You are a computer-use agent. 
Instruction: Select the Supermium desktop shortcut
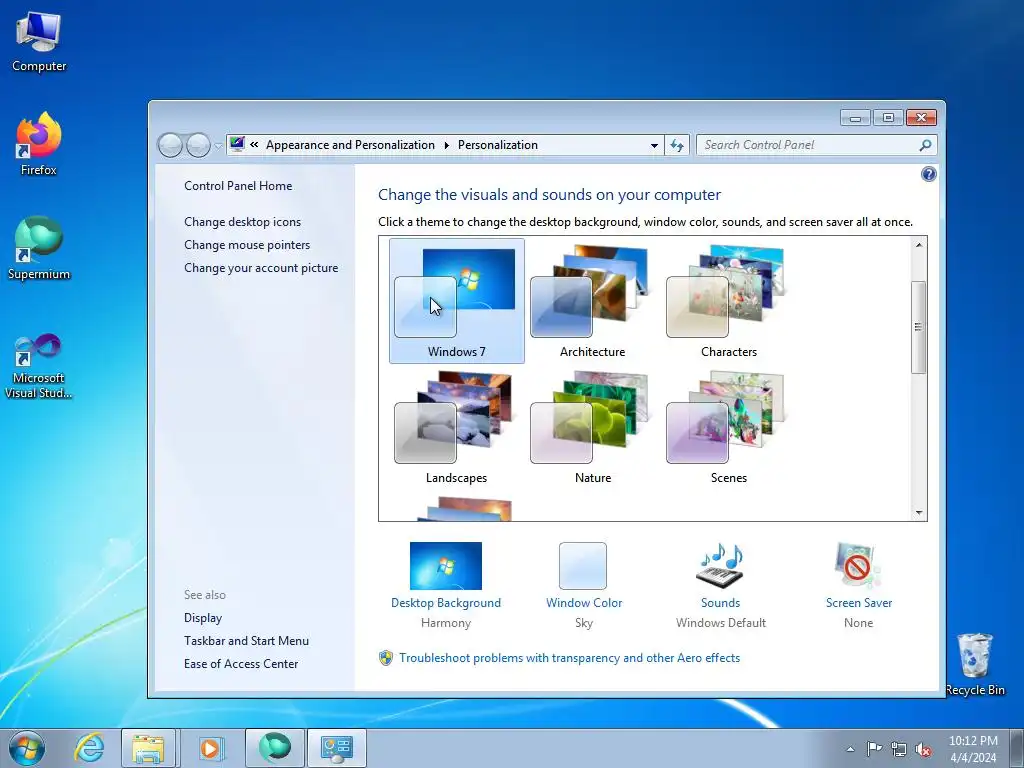39,249
